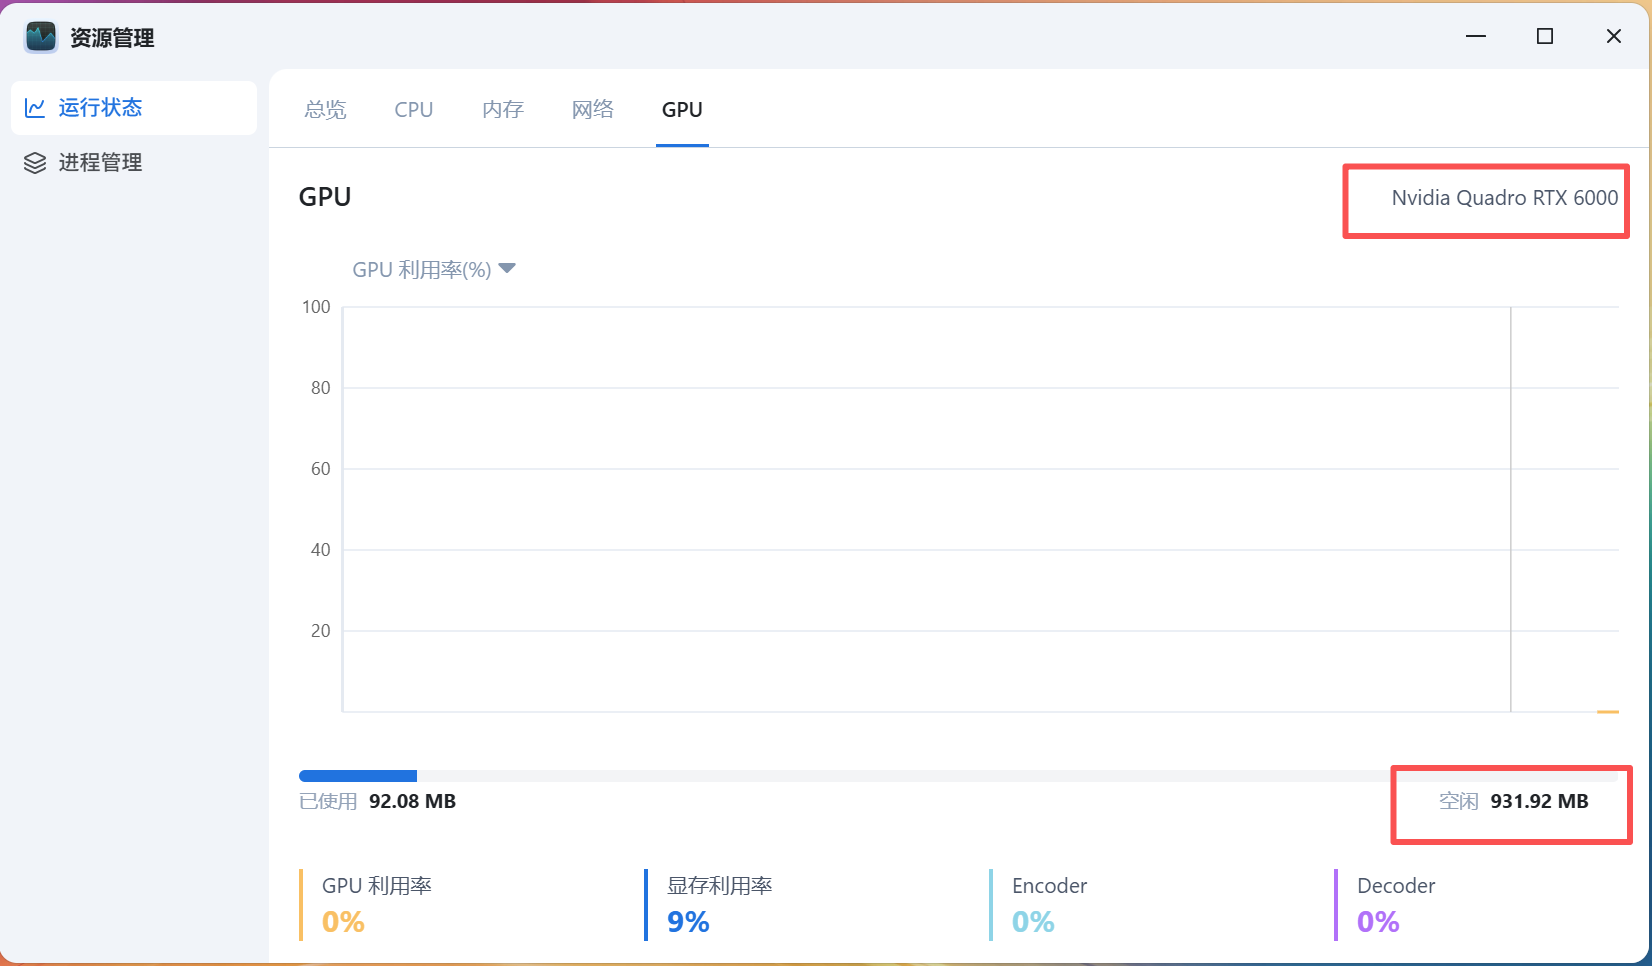Select the GPU tab
The height and width of the screenshot is (966, 1652).
[x=682, y=110]
